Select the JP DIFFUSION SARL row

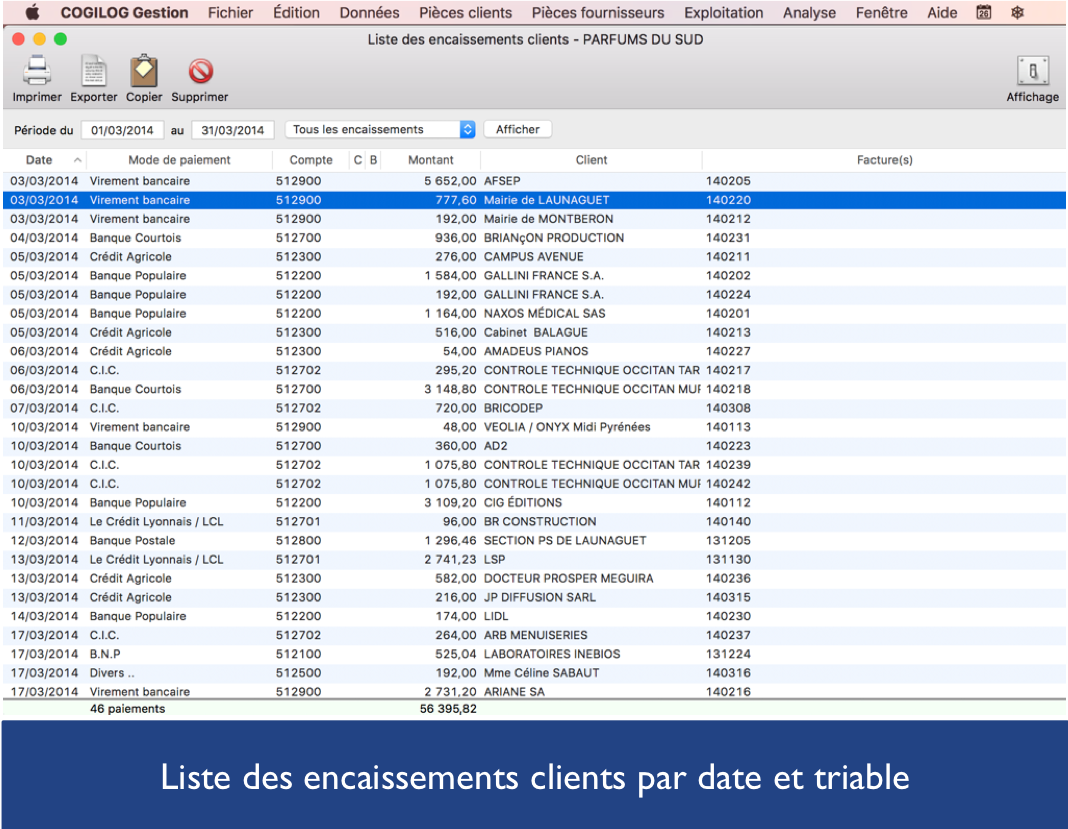(x=534, y=597)
